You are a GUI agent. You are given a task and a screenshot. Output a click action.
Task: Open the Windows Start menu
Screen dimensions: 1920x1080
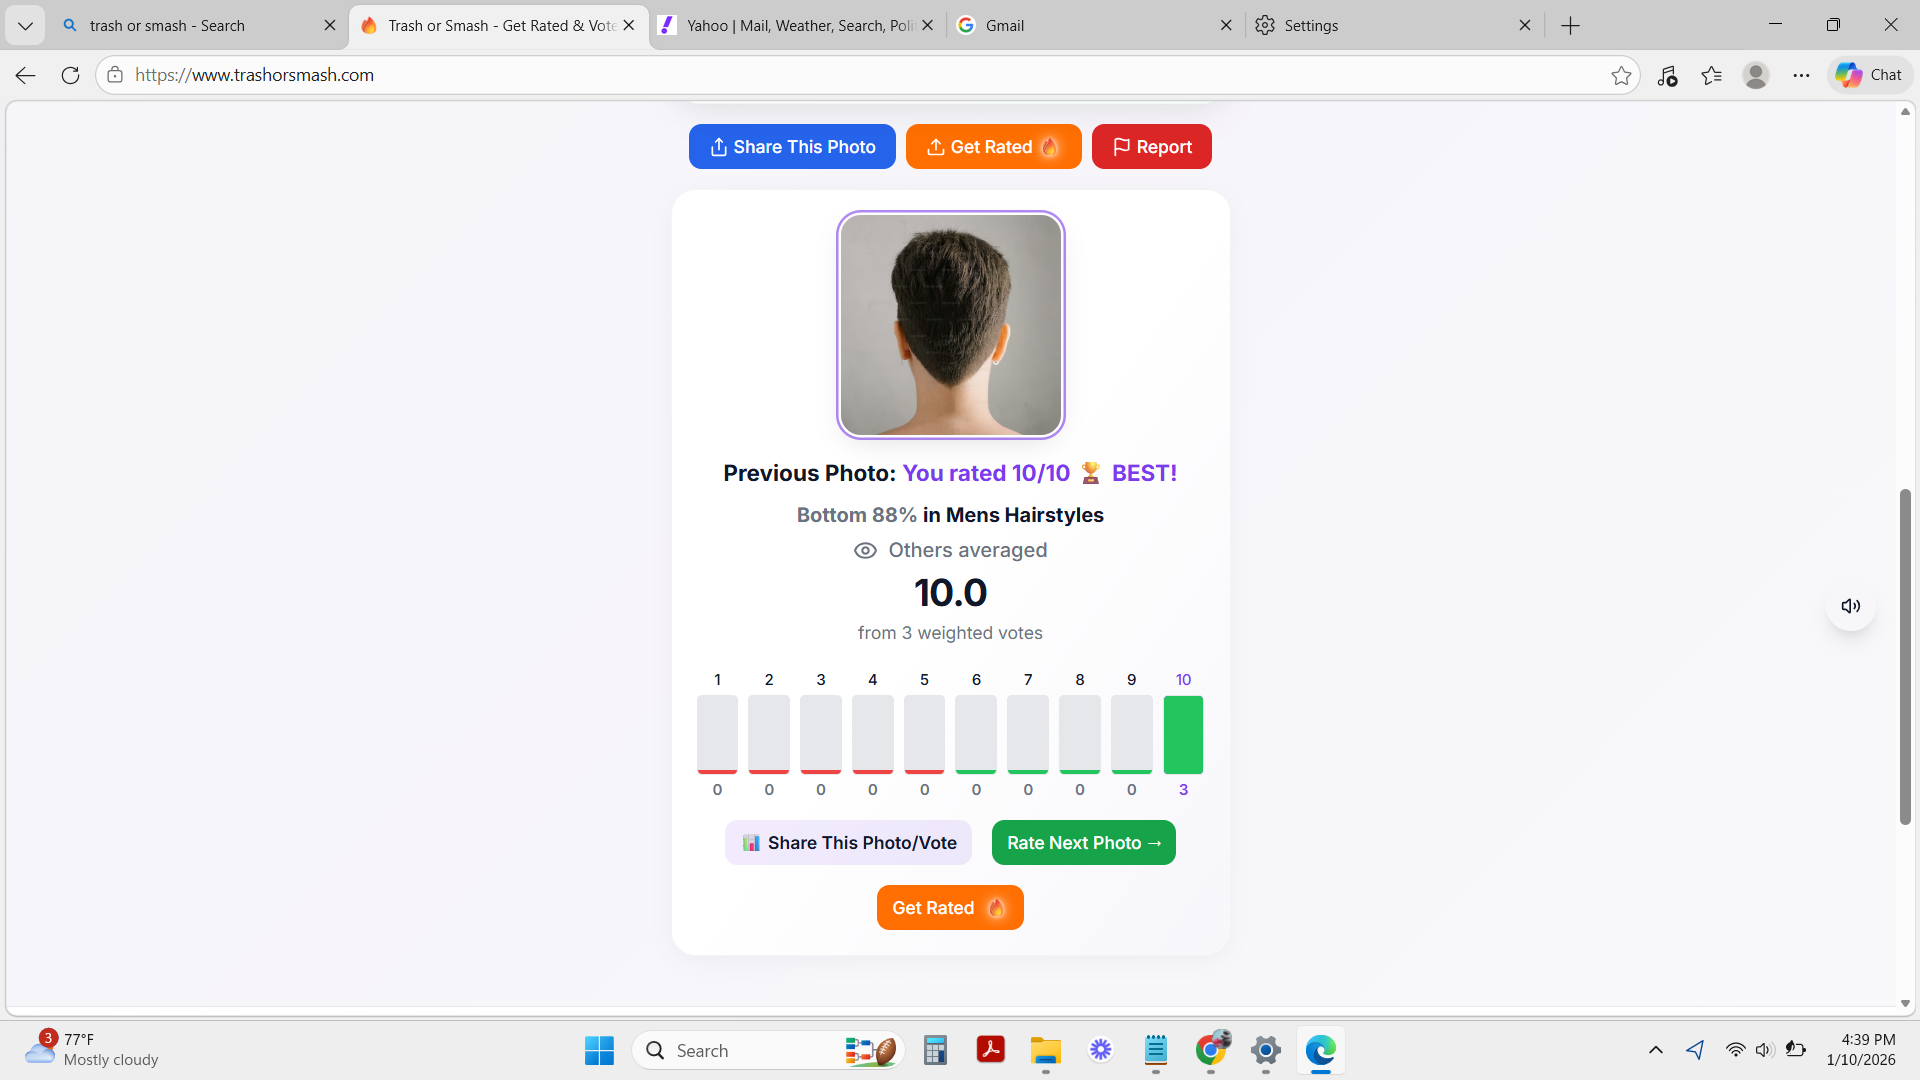(599, 1051)
